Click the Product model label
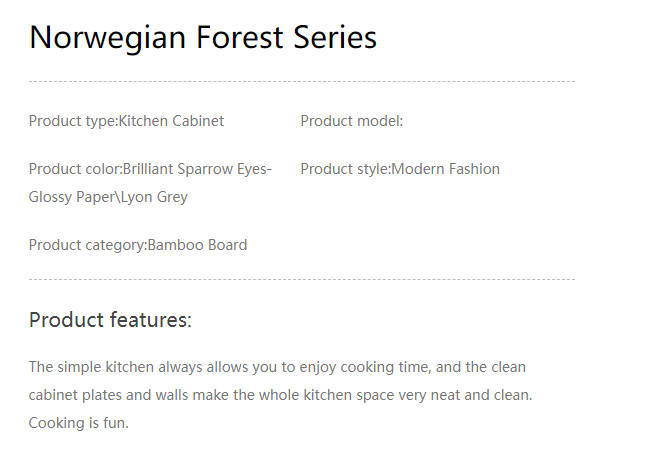 351,121
